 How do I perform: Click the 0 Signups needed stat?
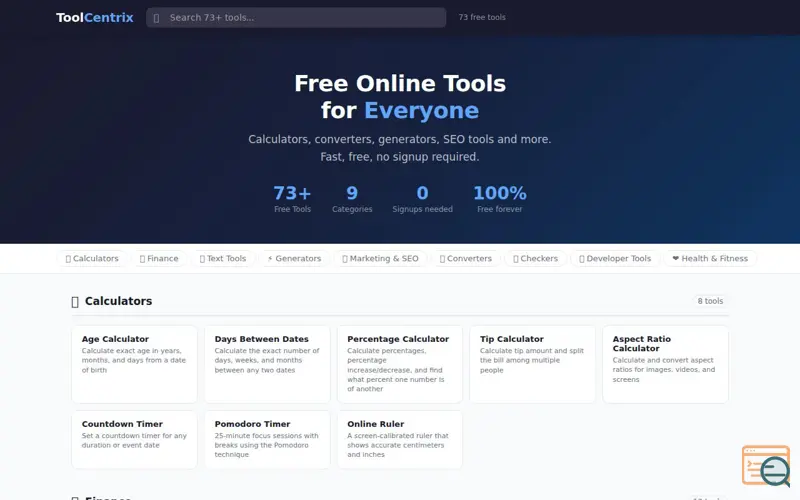tap(422, 198)
